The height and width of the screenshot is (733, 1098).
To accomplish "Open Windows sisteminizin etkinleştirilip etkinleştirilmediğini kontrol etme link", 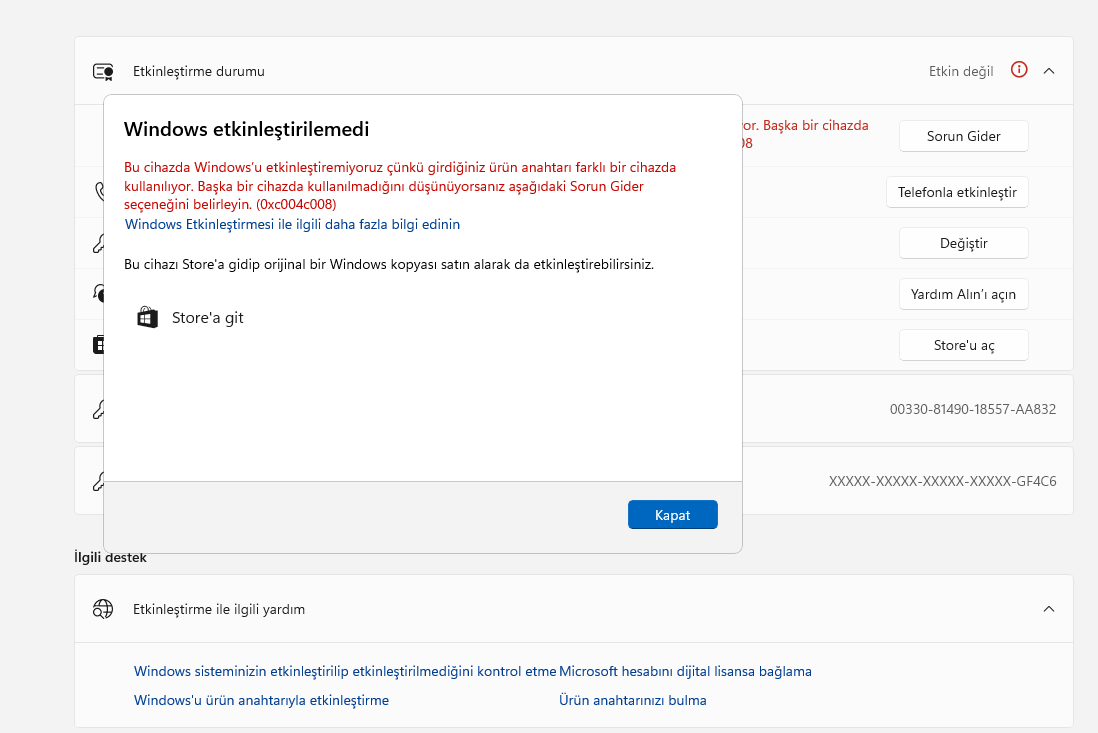I will point(345,671).
